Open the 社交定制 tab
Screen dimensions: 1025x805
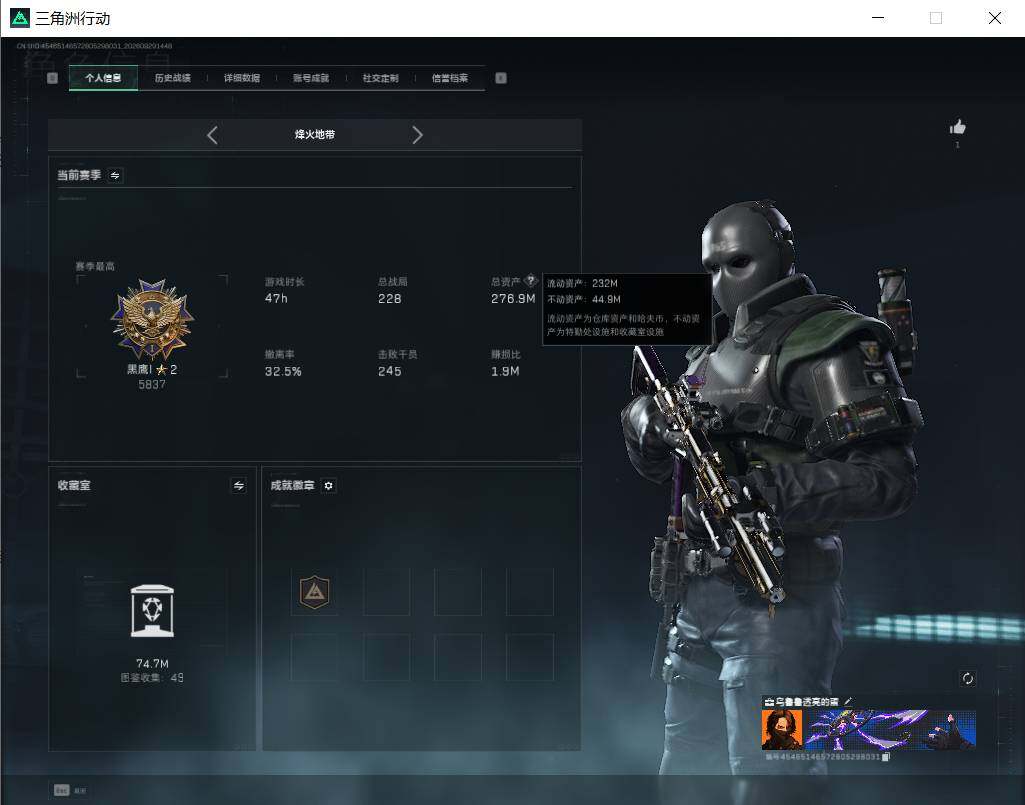(x=380, y=78)
